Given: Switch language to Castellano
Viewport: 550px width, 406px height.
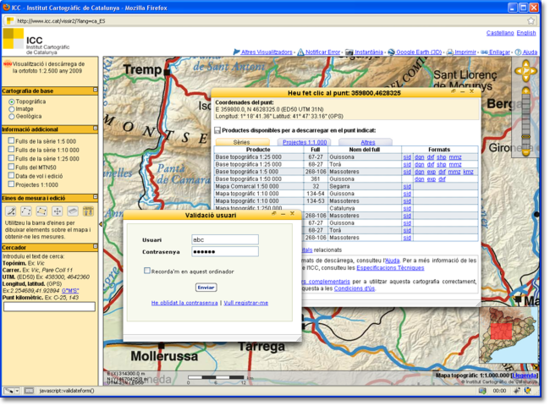Looking at the screenshot, I should pos(500,33).
